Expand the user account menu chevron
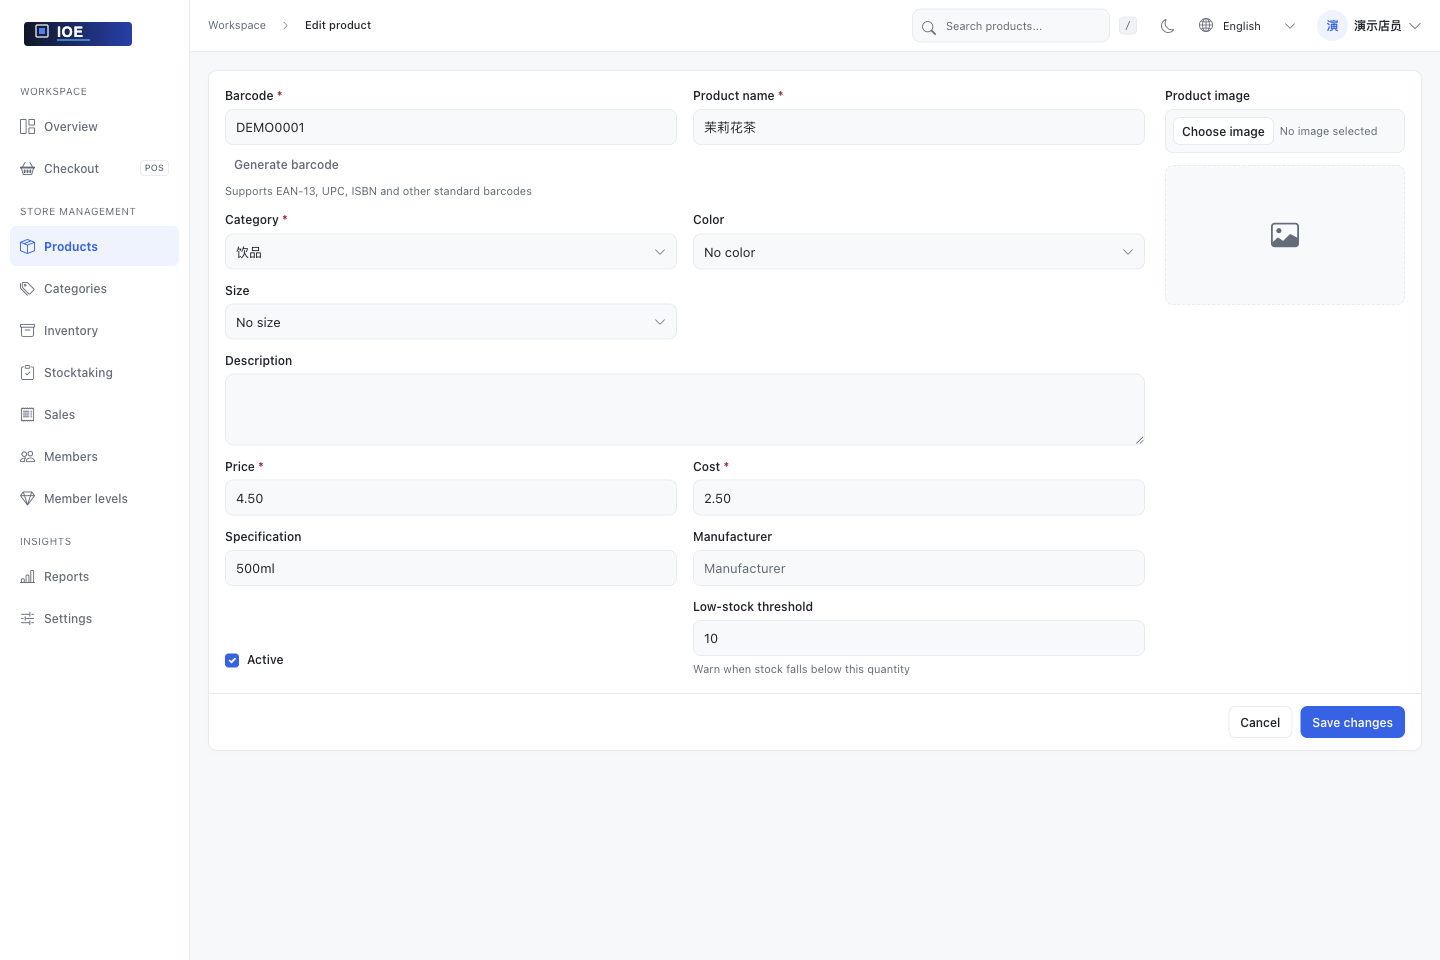 pos(1415,26)
